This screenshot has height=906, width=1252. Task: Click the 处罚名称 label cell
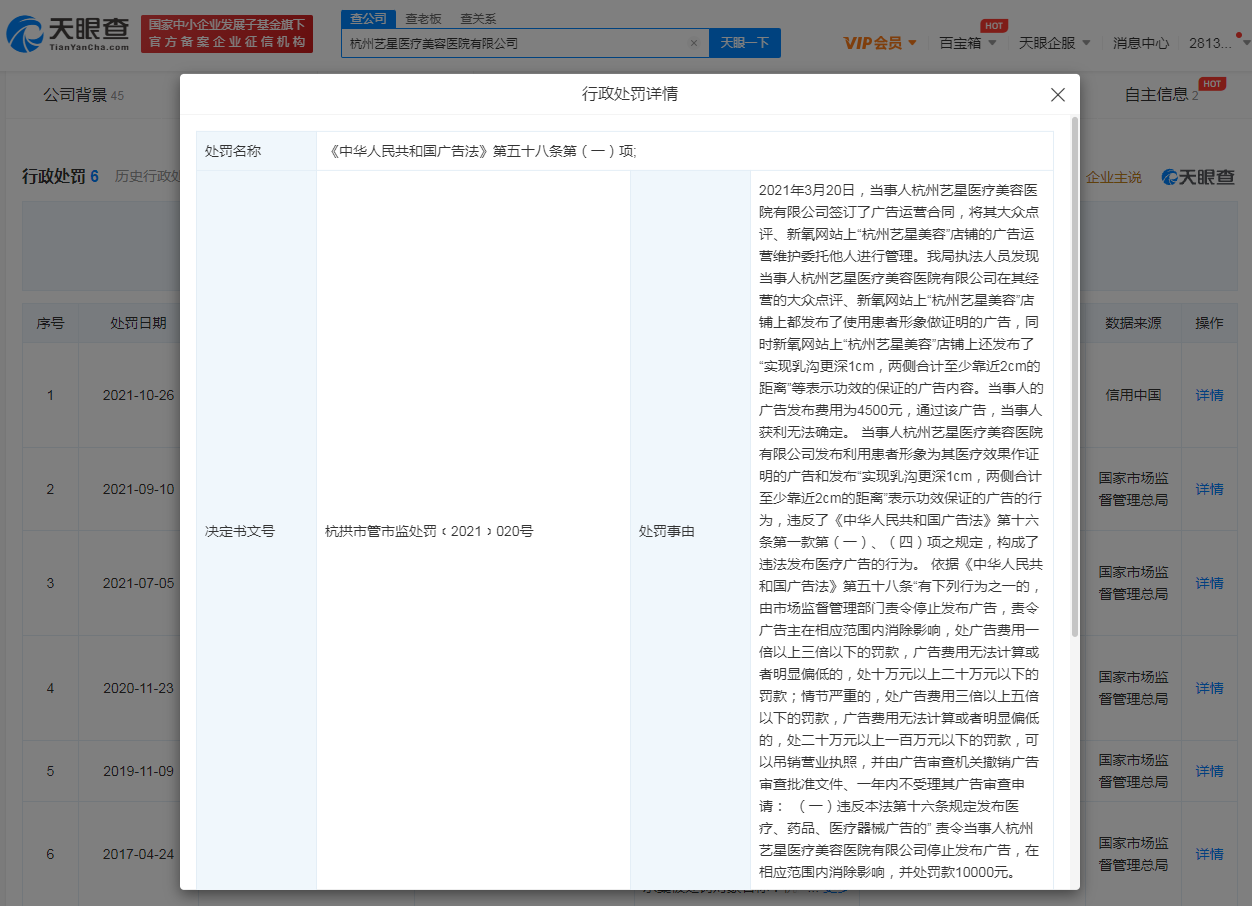coord(256,151)
